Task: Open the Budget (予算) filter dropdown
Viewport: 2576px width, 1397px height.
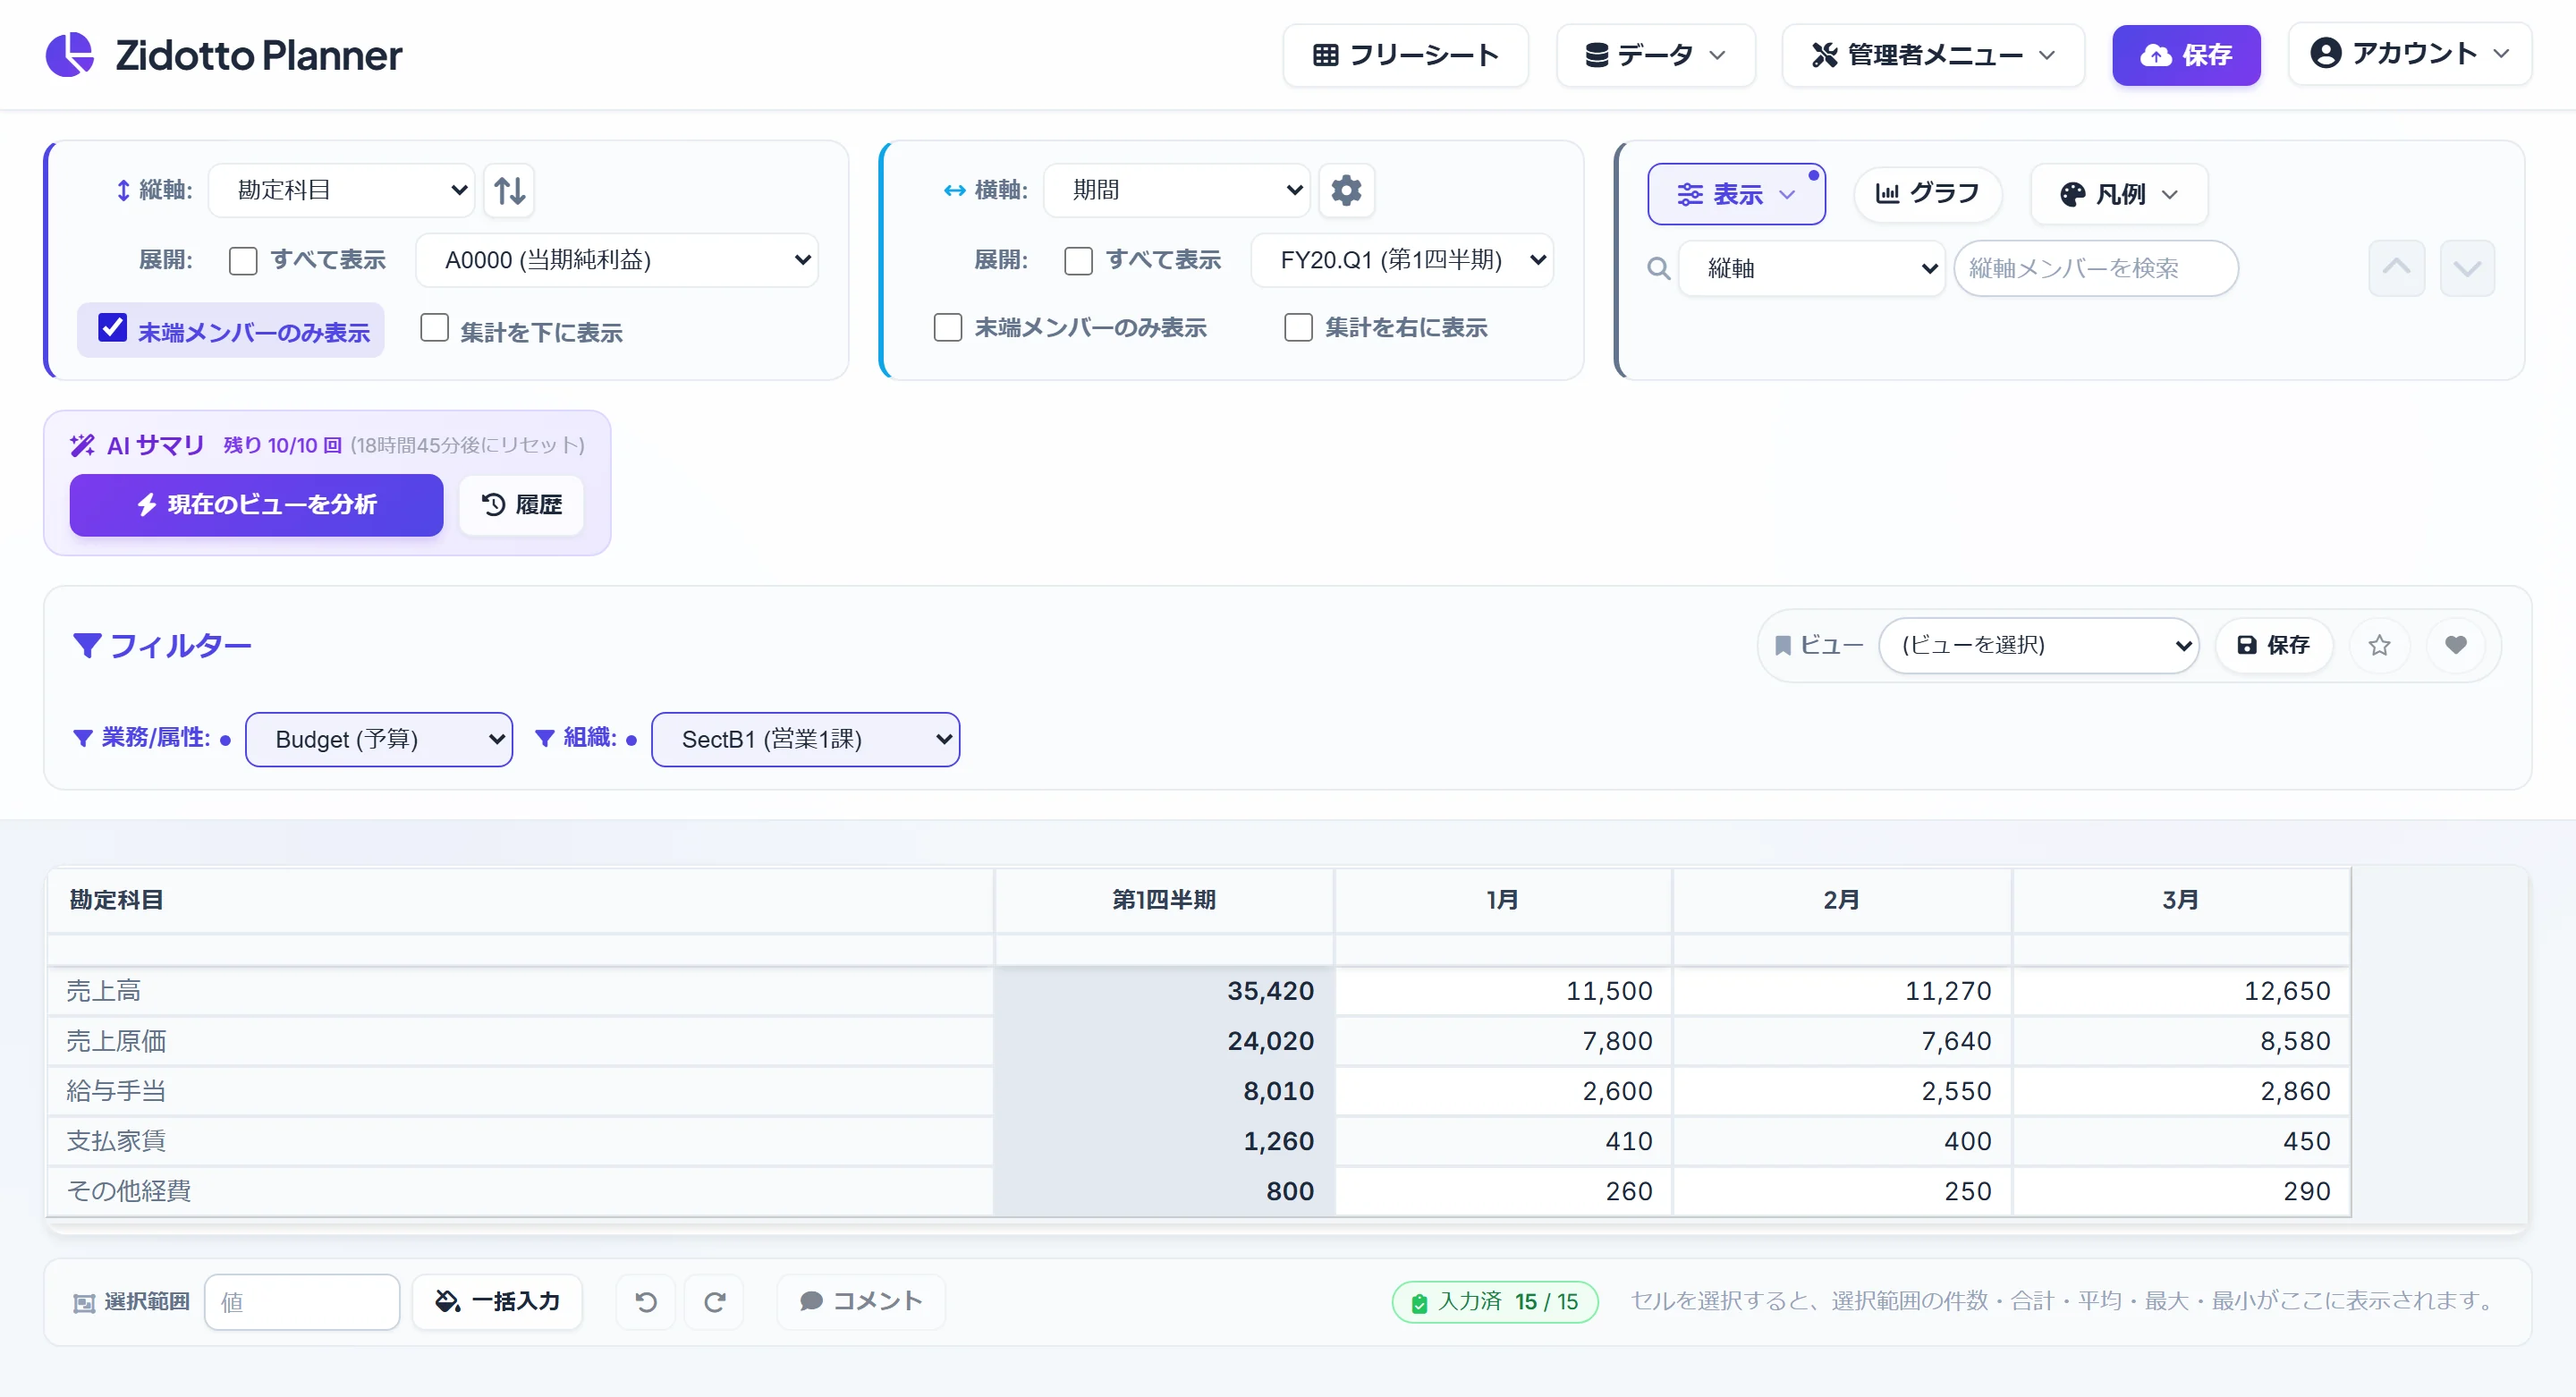Action: click(379, 739)
